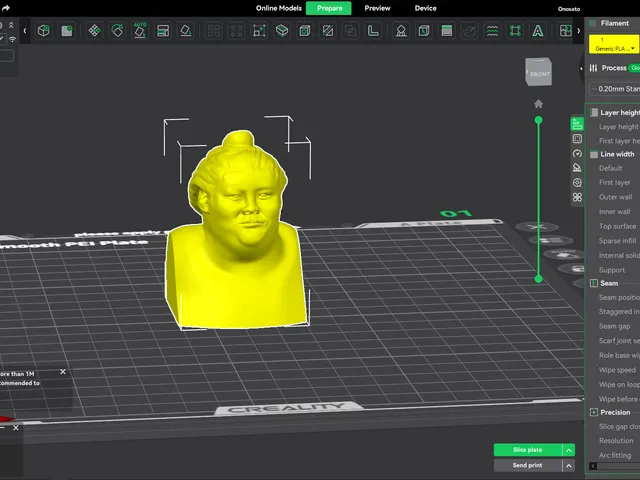Viewport: 640px width, 480px height.
Task: Close the notification with the X near 'more than 1M'
Action: pos(62,372)
